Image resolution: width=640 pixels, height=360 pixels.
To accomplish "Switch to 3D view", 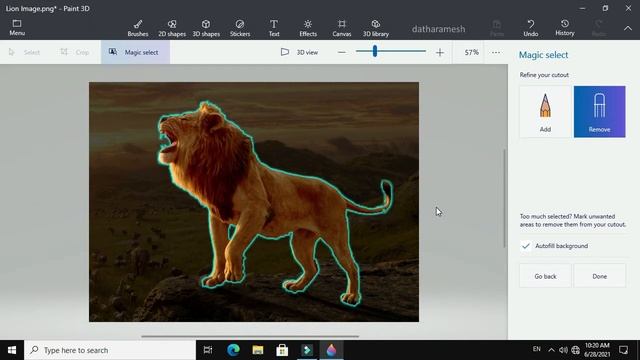I will (x=299, y=52).
